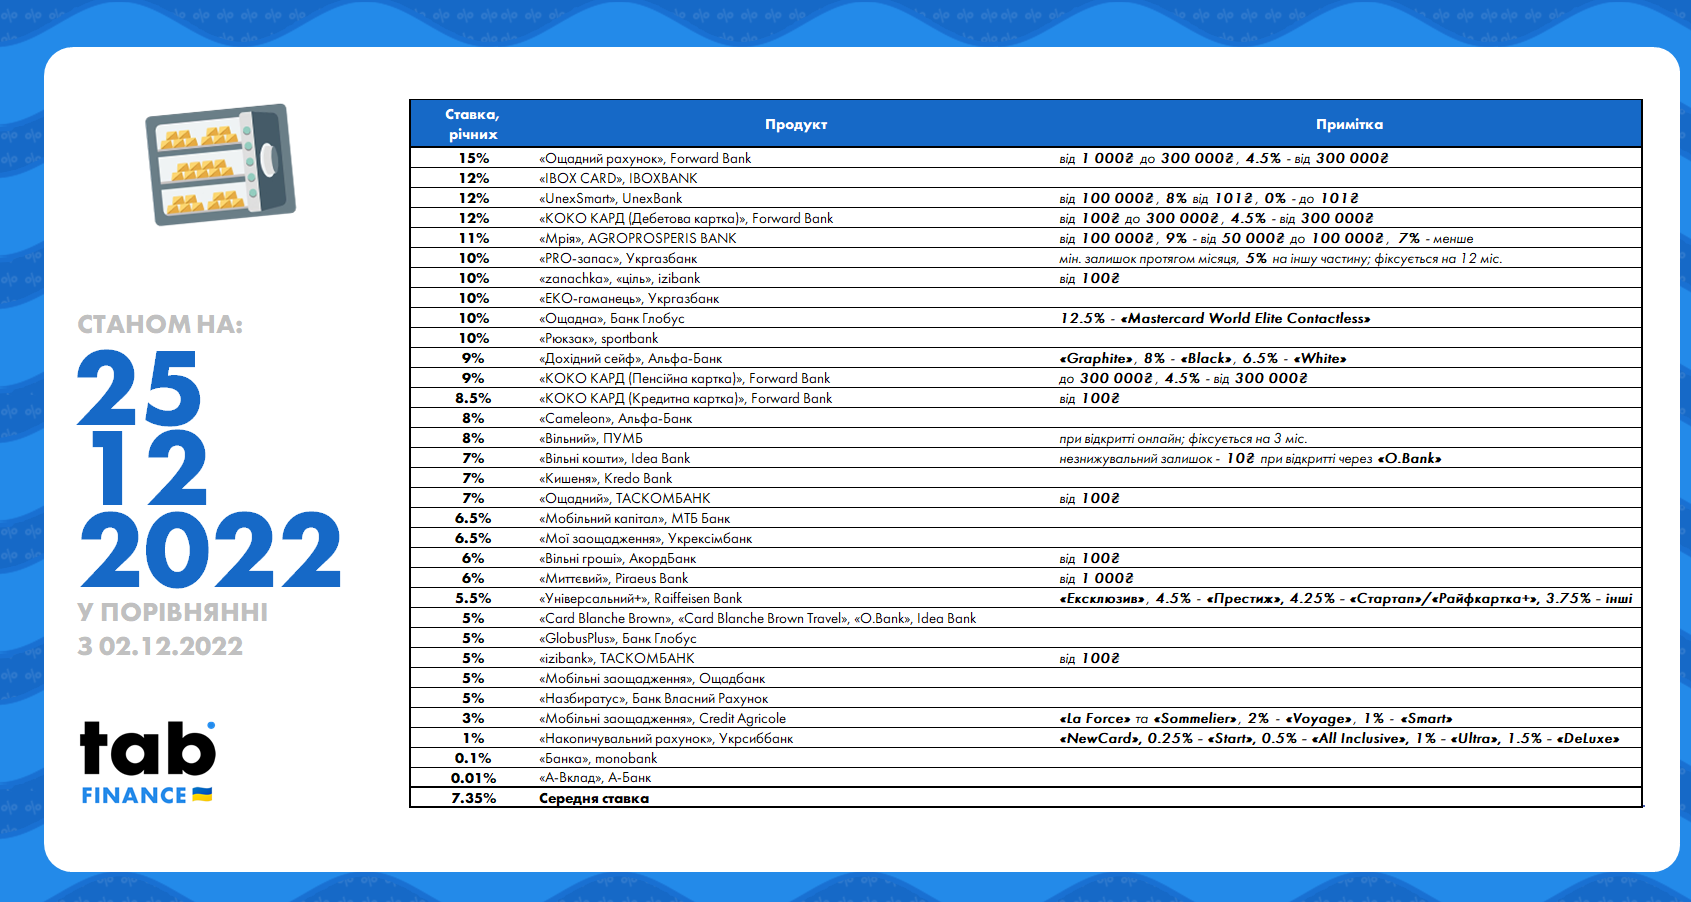Click '«IBOX CARD», IBOXBANK' product row

tap(618, 178)
